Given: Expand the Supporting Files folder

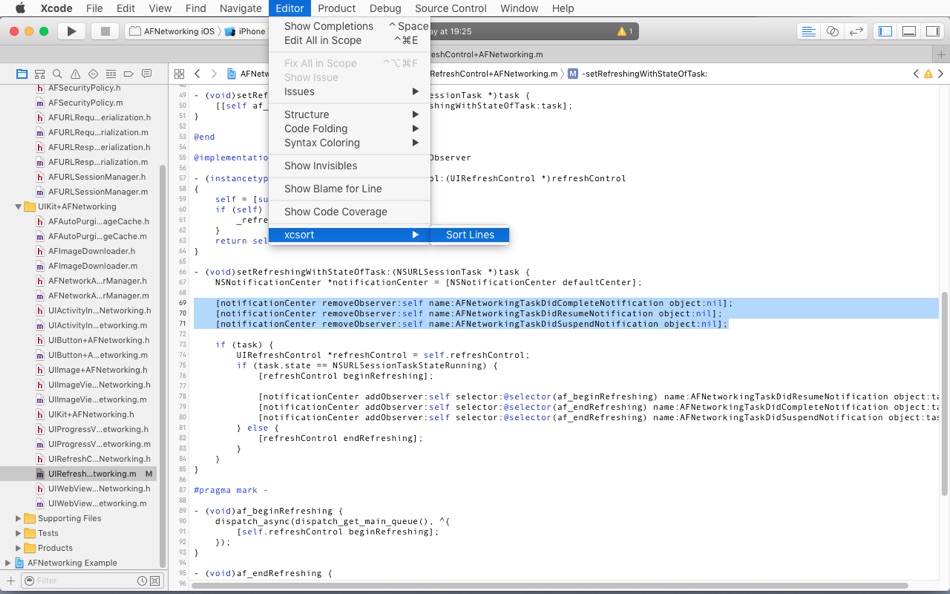Looking at the screenshot, I should (x=18, y=518).
